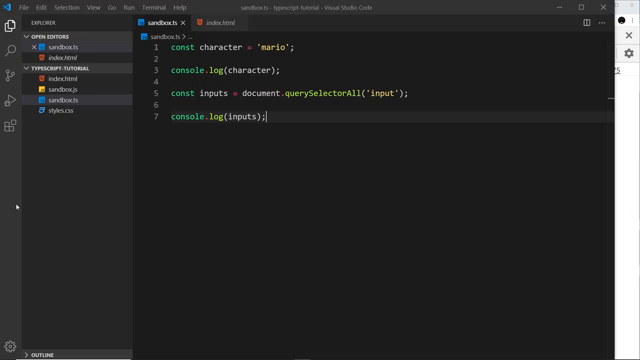Click console.log(inputs) on line 7

coord(218,117)
